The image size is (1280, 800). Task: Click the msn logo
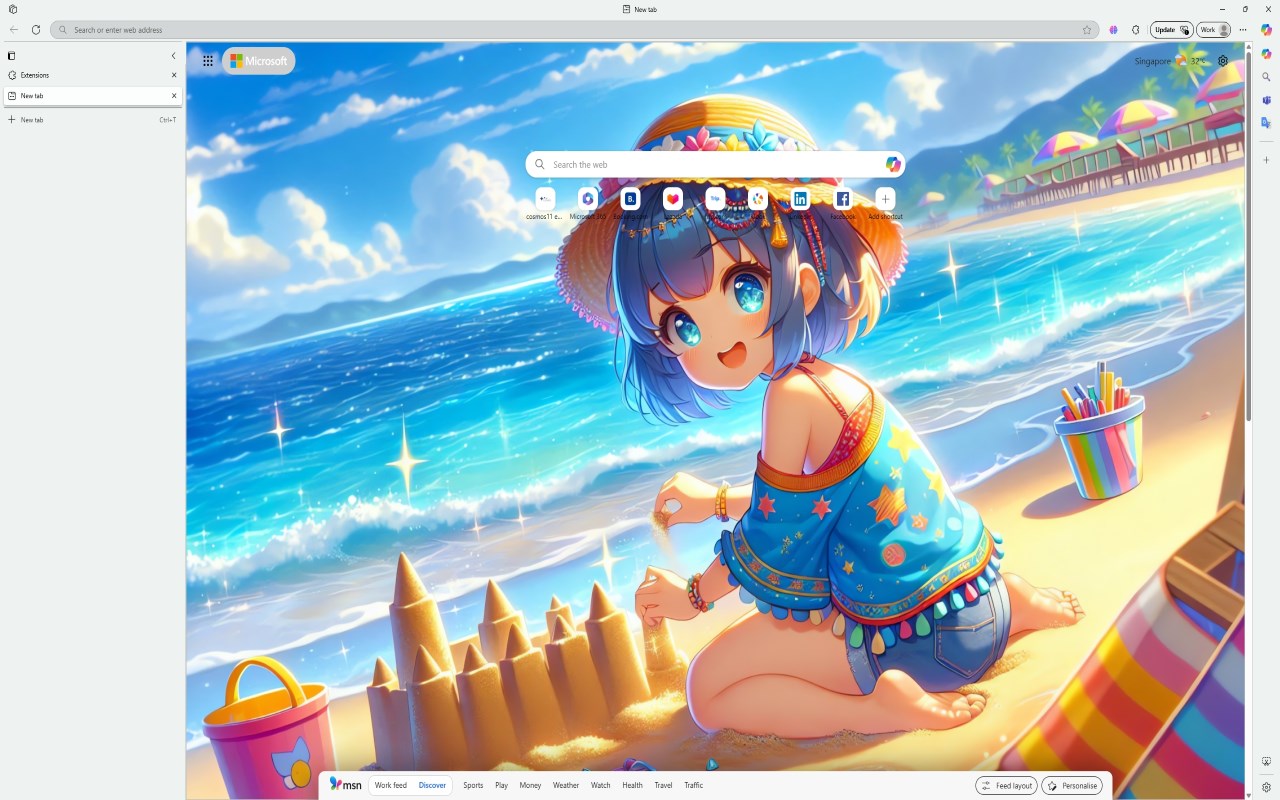tap(346, 785)
